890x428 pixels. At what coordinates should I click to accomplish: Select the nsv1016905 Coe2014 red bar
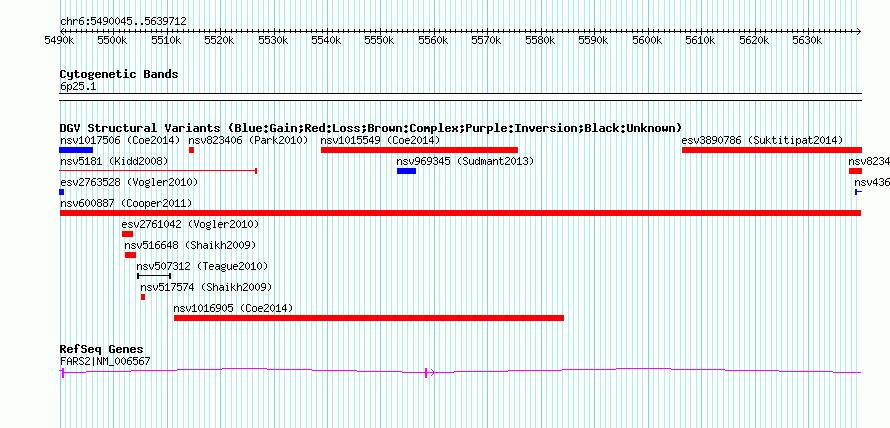369,318
